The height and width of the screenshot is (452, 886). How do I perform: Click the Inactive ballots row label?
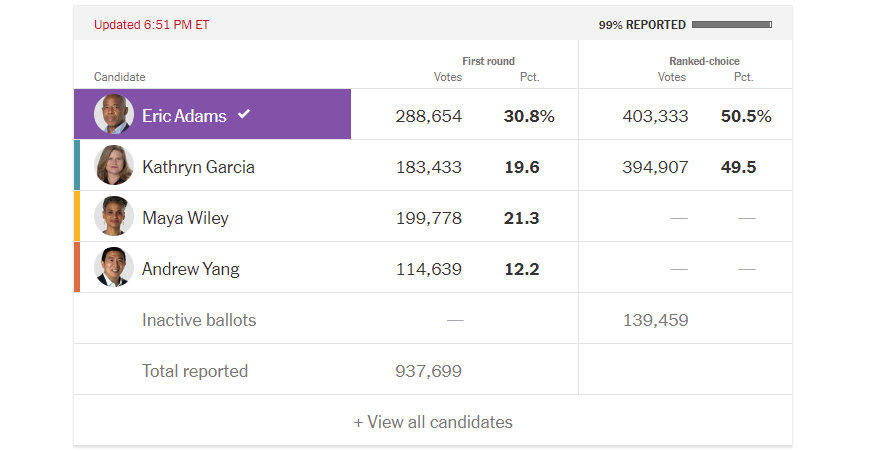(199, 320)
